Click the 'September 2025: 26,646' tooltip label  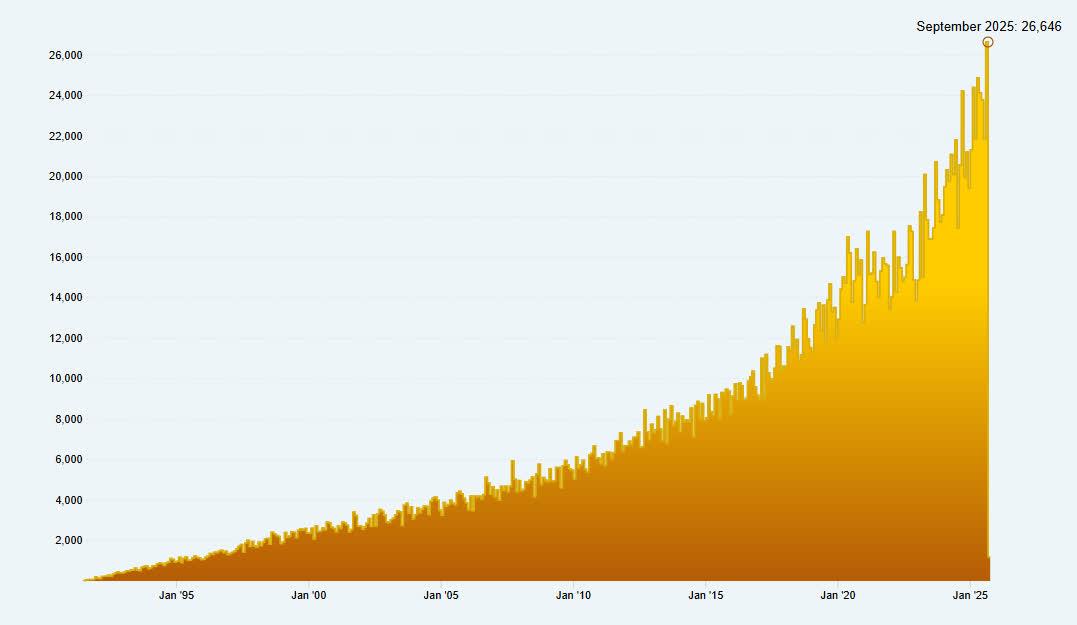[x=988, y=27]
